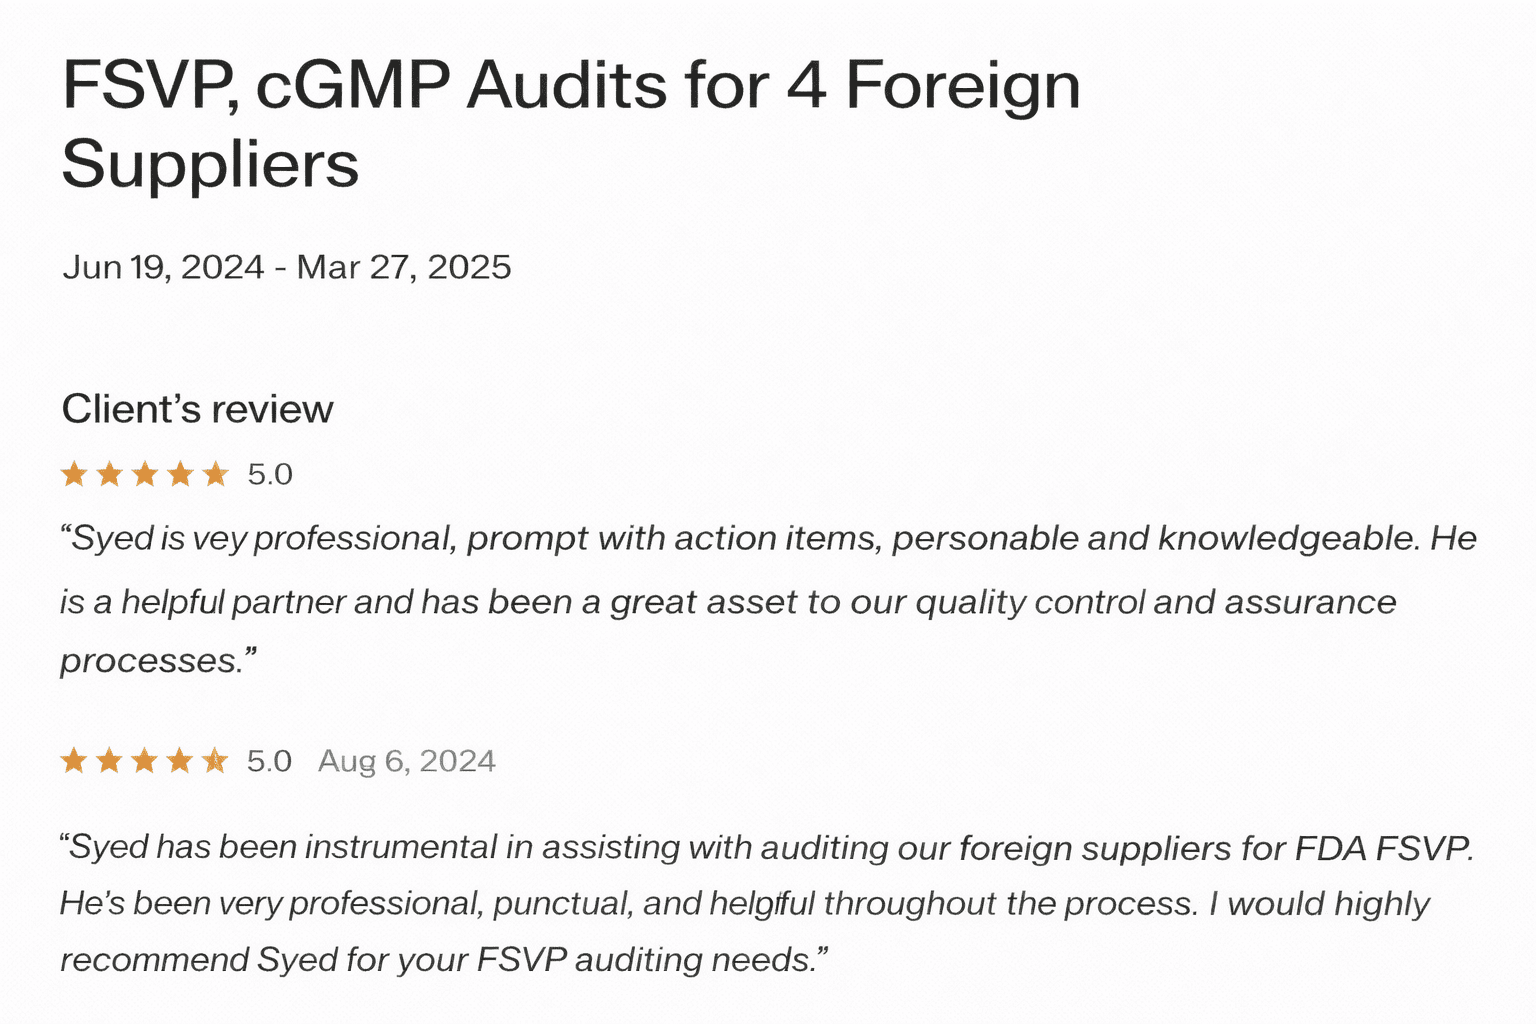Click the date range Jun 19, 2024 - Mar 27, 2025
This screenshot has height=1024, width=1536.
pos(287,267)
